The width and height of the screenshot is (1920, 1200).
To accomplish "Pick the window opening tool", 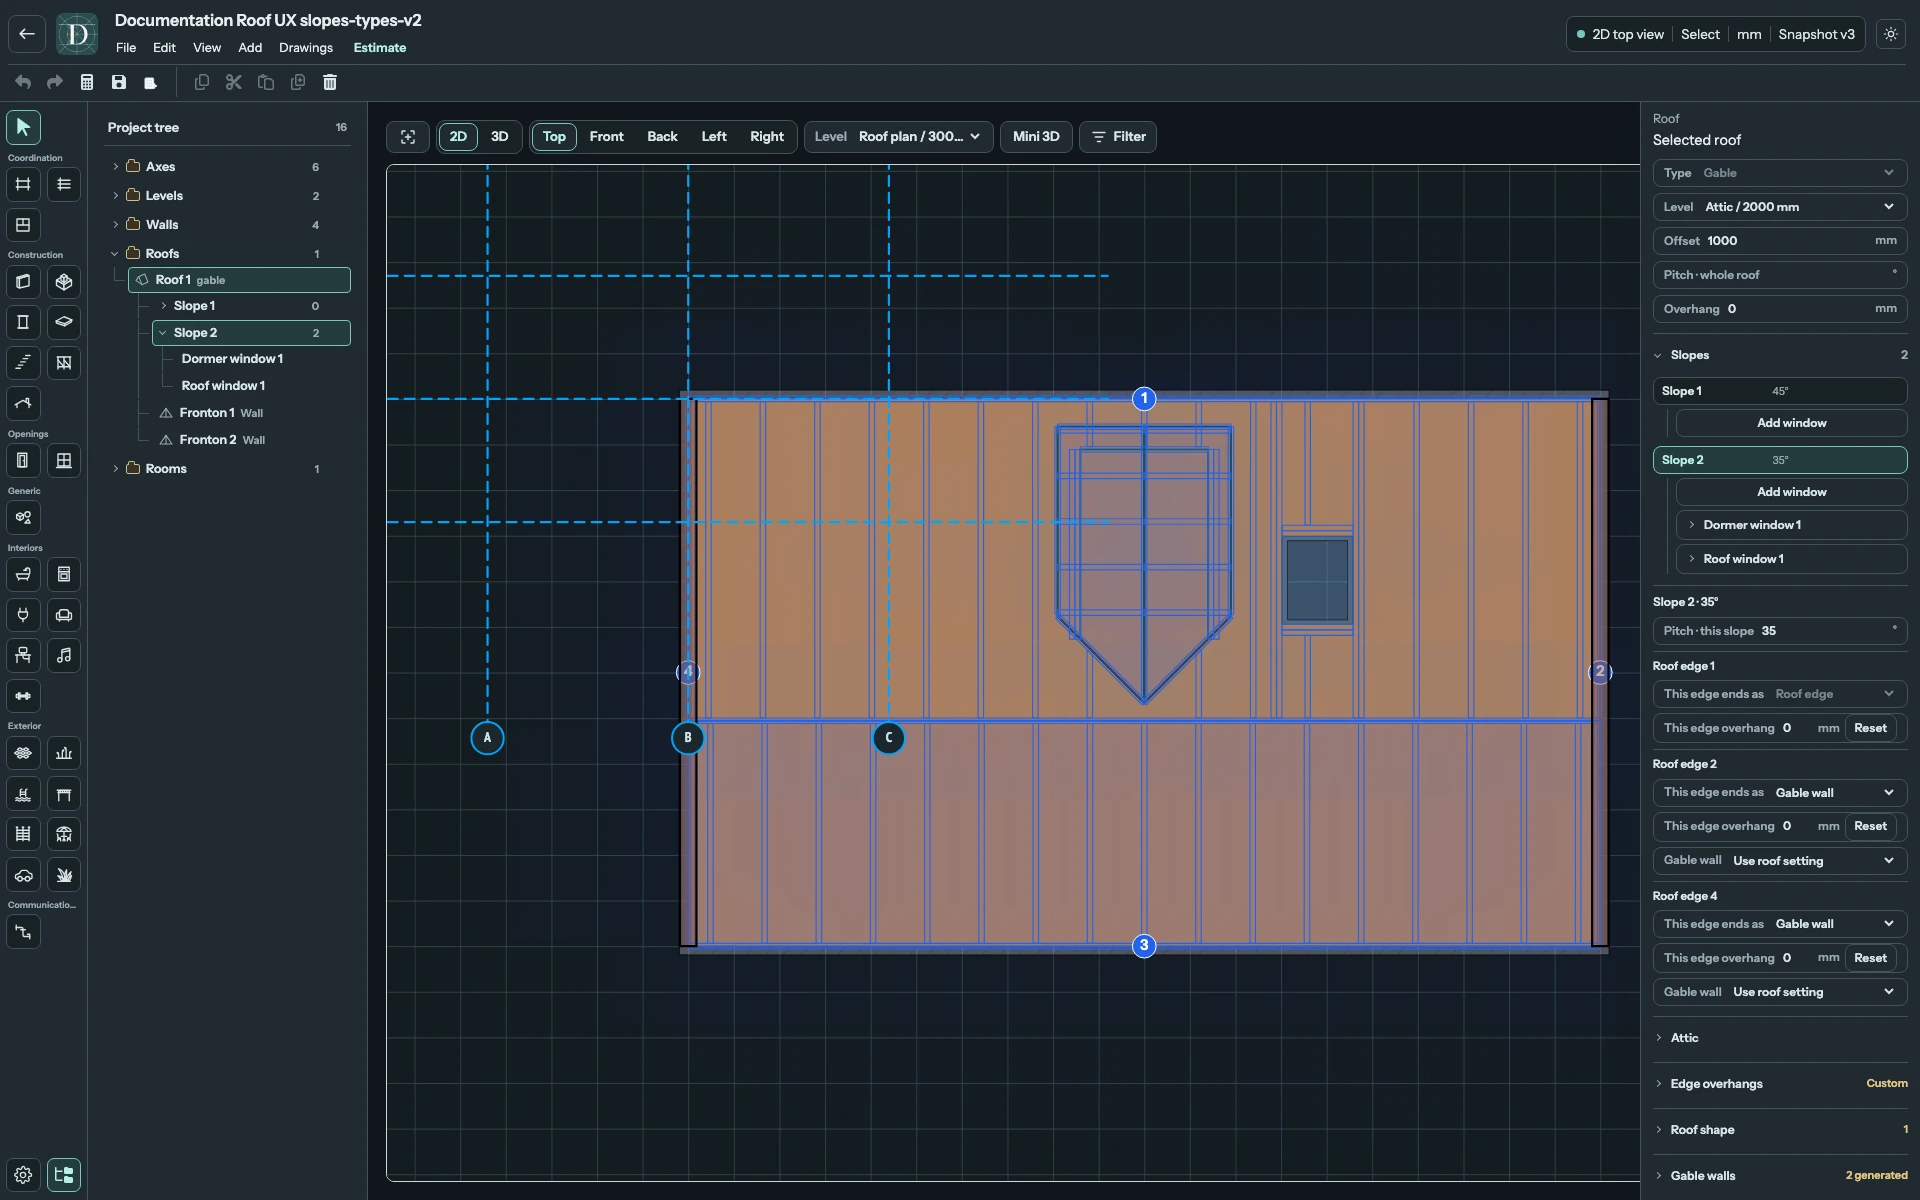I will [x=64, y=460].
